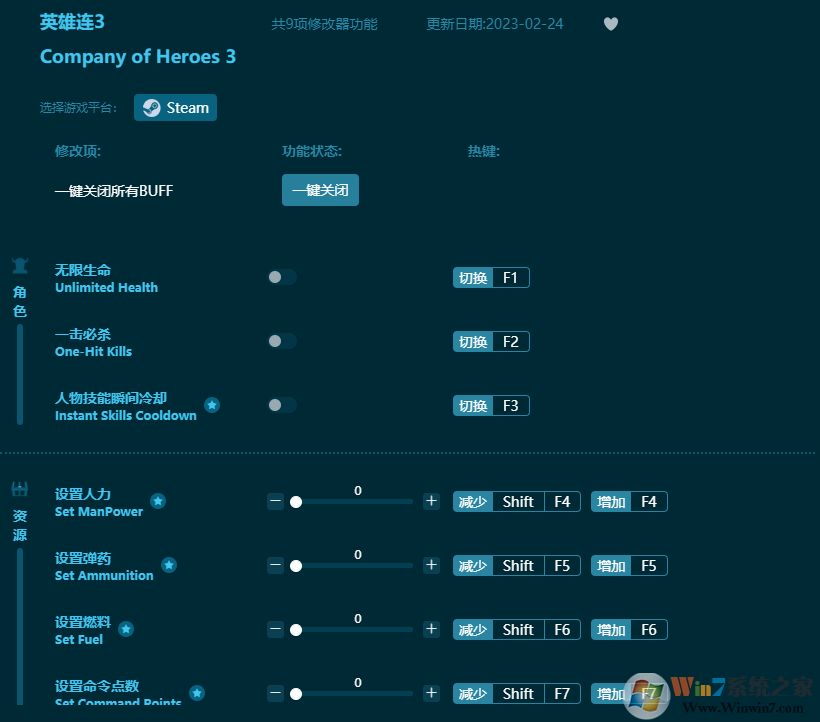Click the Set Ammunition slider handle
Viewport: 820px width, 722px height.
(x=296, y=566)
